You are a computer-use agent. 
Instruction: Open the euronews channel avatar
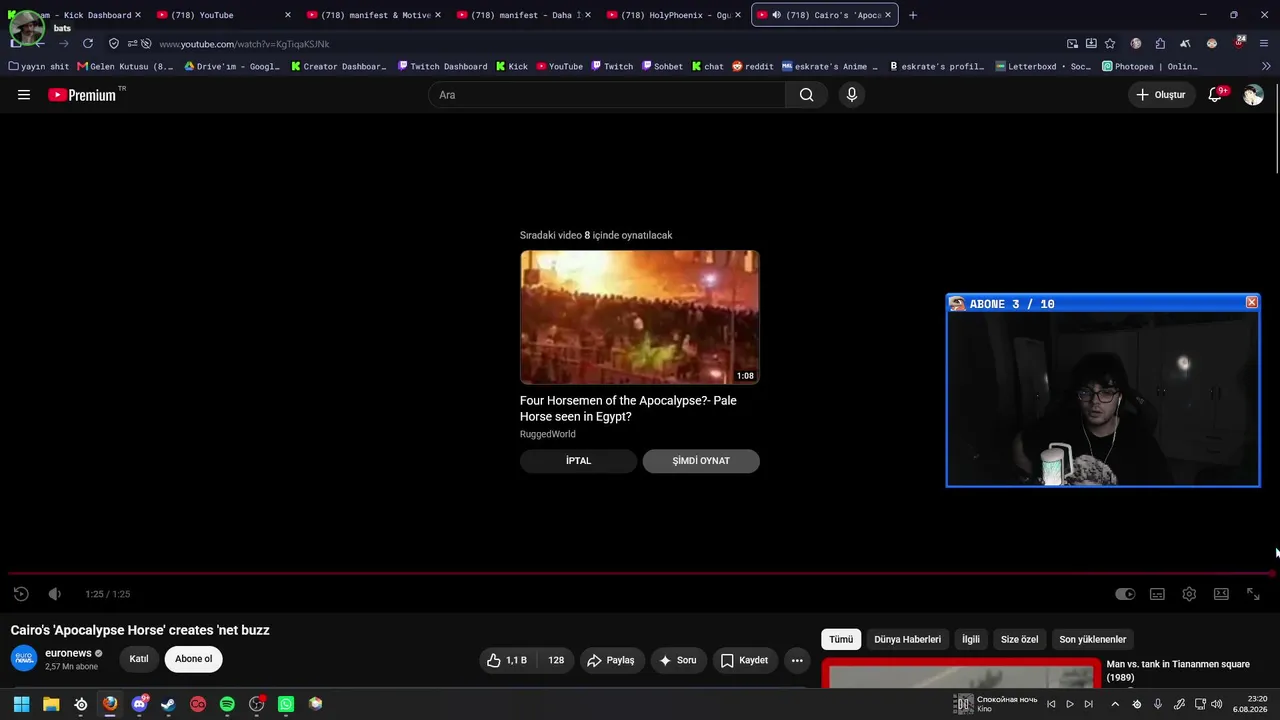click(24, 659)
